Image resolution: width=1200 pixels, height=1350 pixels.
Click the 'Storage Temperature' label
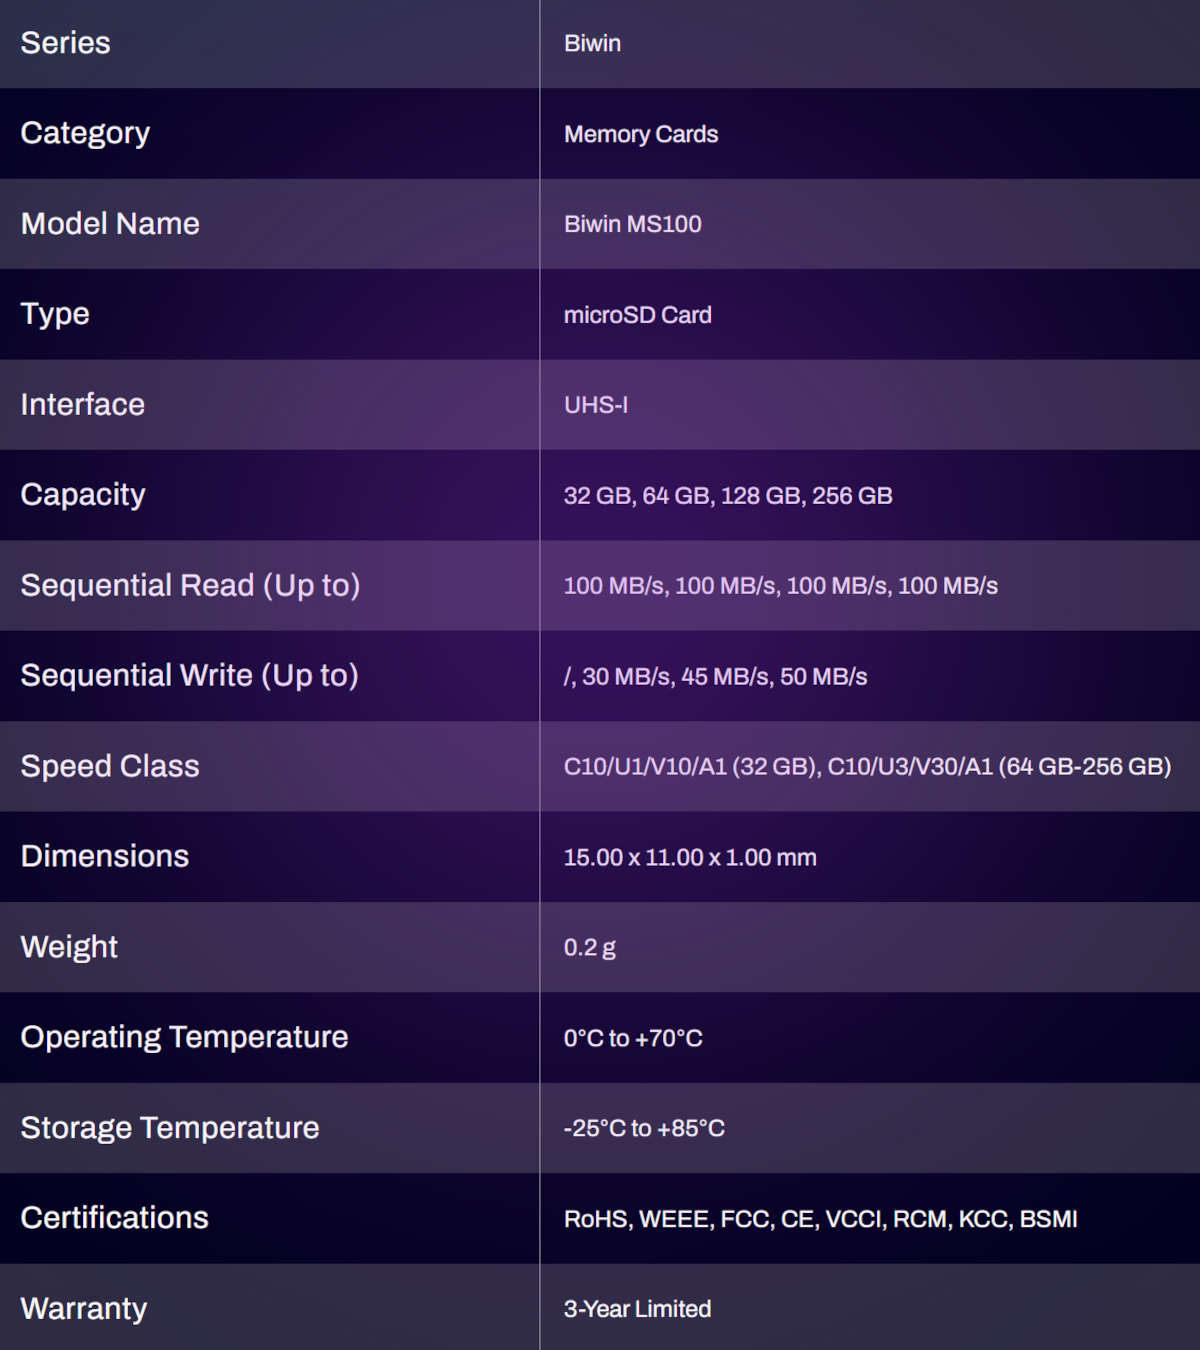pyautogui.click(x=170, y=1128)
